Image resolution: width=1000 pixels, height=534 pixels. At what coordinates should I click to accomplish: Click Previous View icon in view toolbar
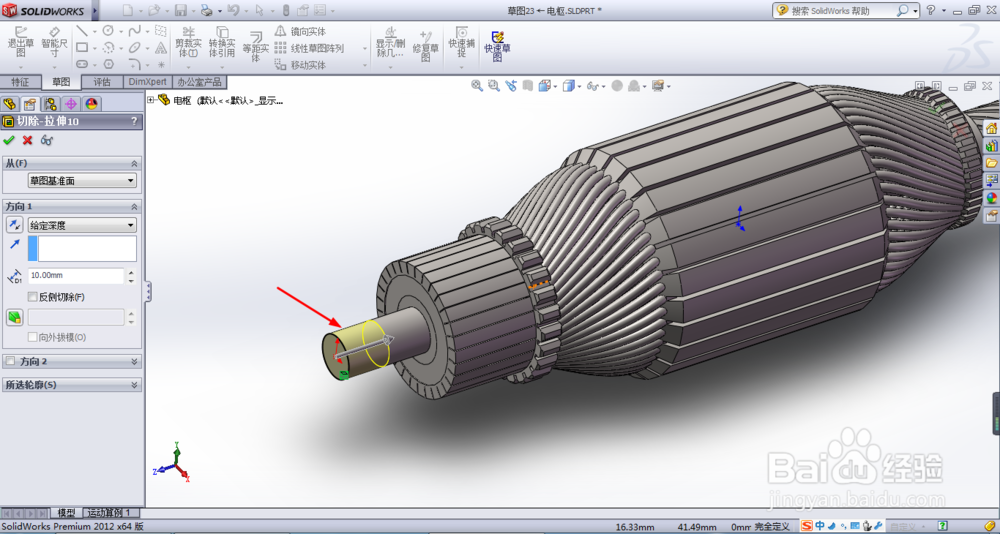(511, 85)
